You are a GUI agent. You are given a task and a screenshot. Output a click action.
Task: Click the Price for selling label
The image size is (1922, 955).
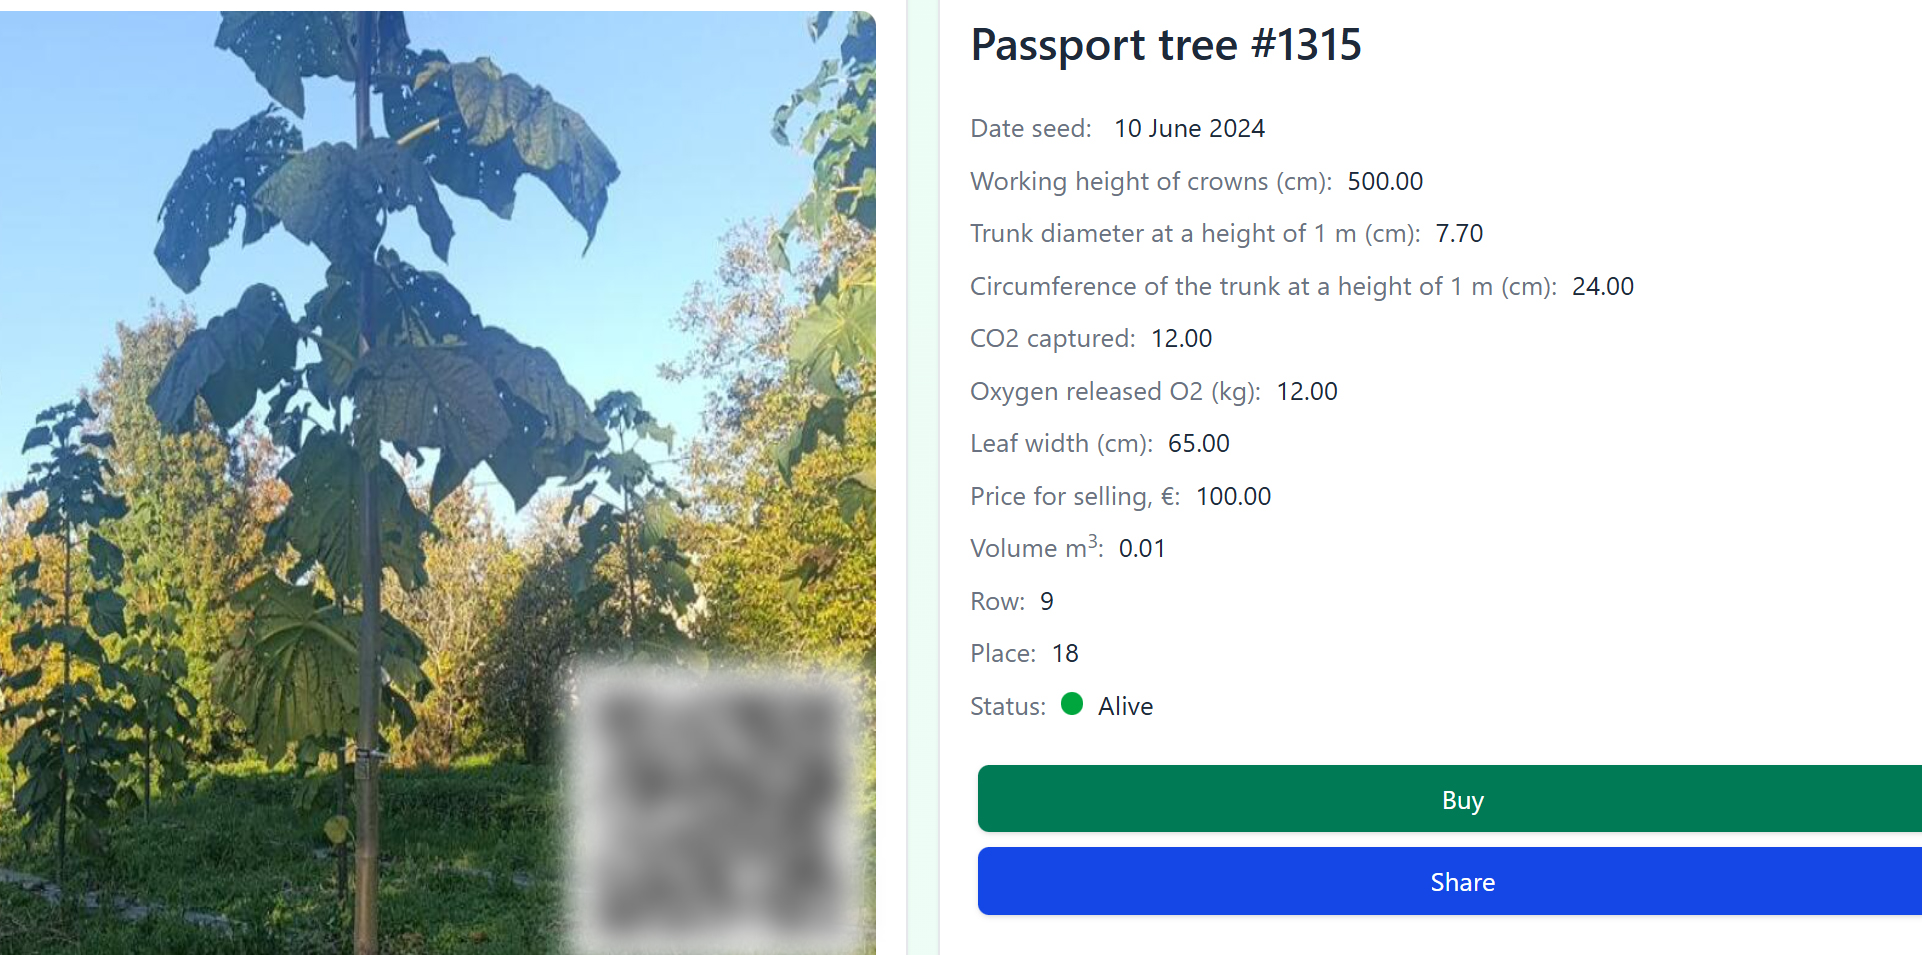pos(1074,497)
